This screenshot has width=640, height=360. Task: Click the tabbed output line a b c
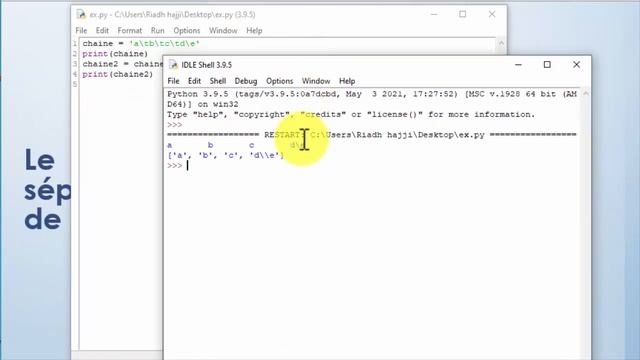pyautogui.click(x=236, y=145)
